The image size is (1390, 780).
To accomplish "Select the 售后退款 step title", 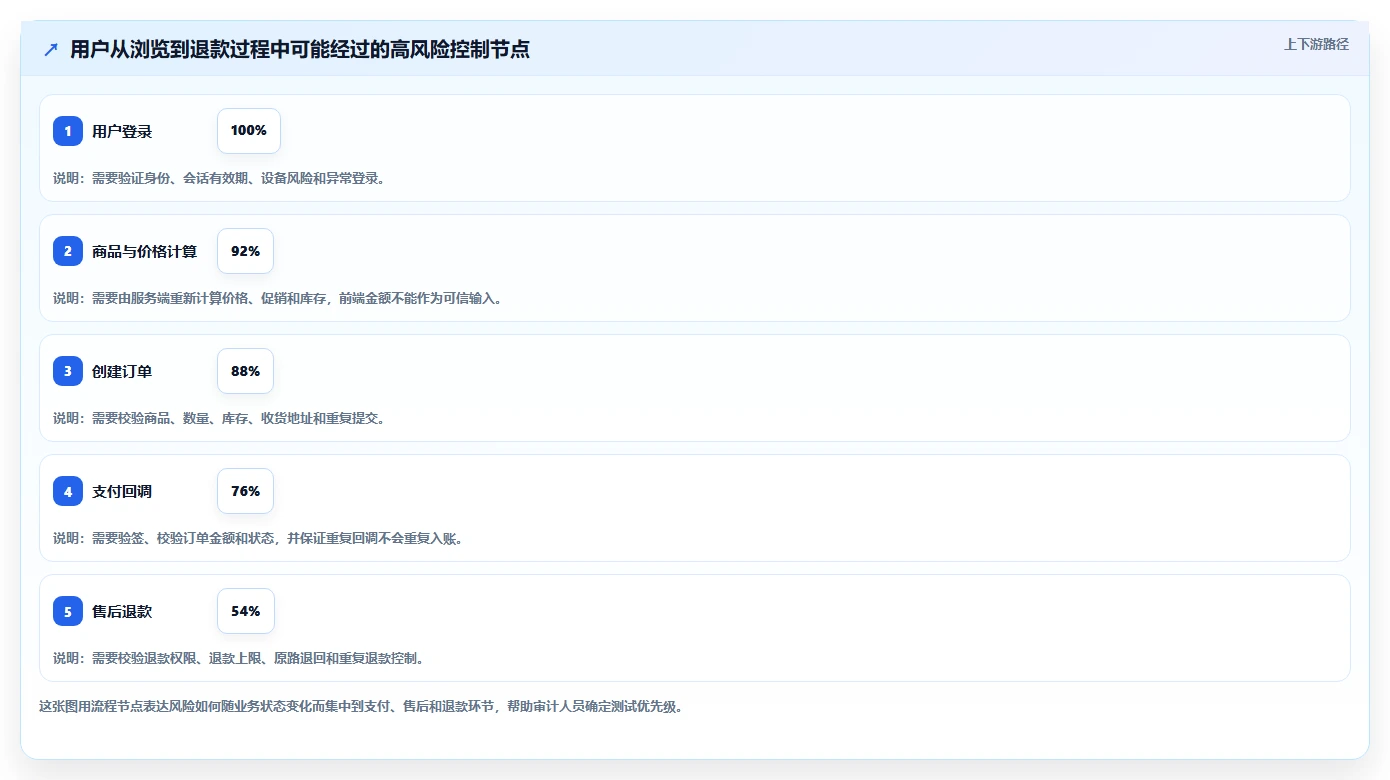I will point(122,611).
